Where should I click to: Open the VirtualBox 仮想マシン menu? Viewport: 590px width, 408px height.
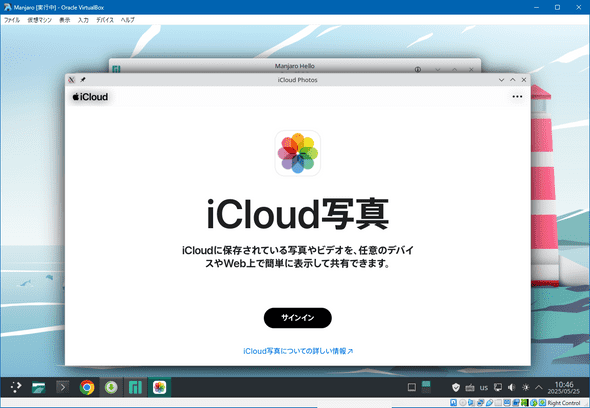[x=40, y=20]
